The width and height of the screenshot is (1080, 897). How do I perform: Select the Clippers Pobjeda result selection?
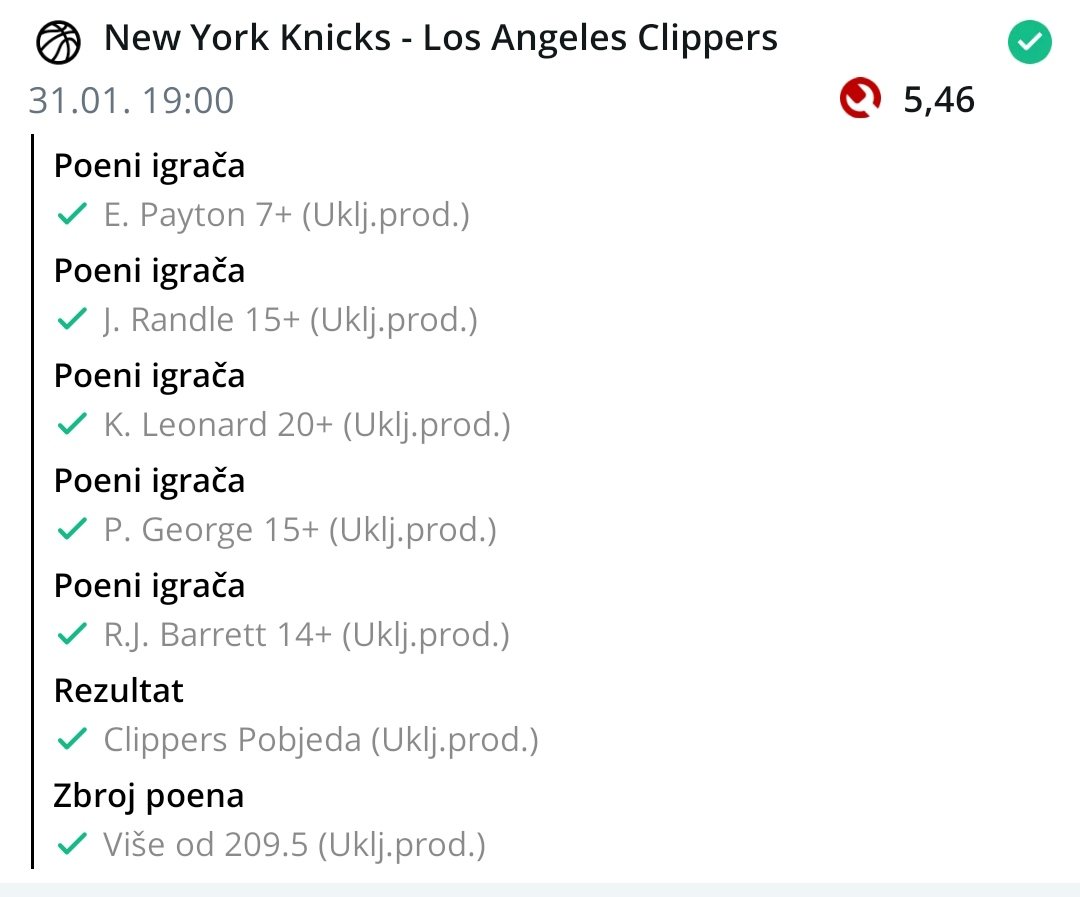pos(321,740)
